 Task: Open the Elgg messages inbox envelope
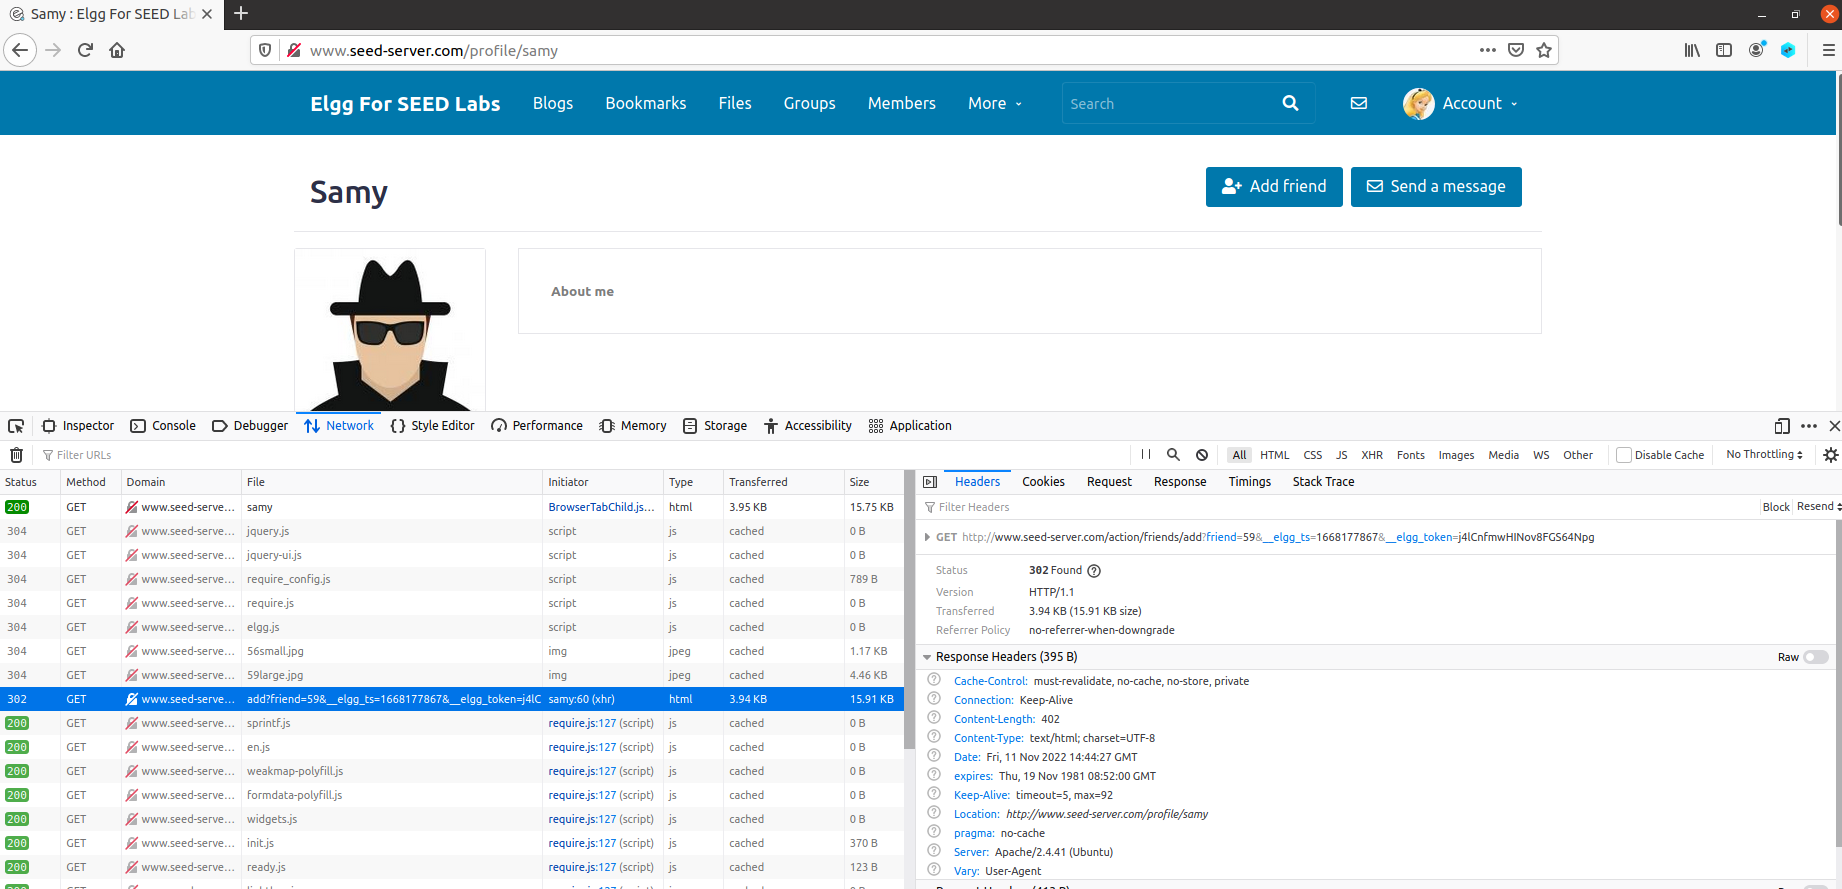(x=1359, y=103)
